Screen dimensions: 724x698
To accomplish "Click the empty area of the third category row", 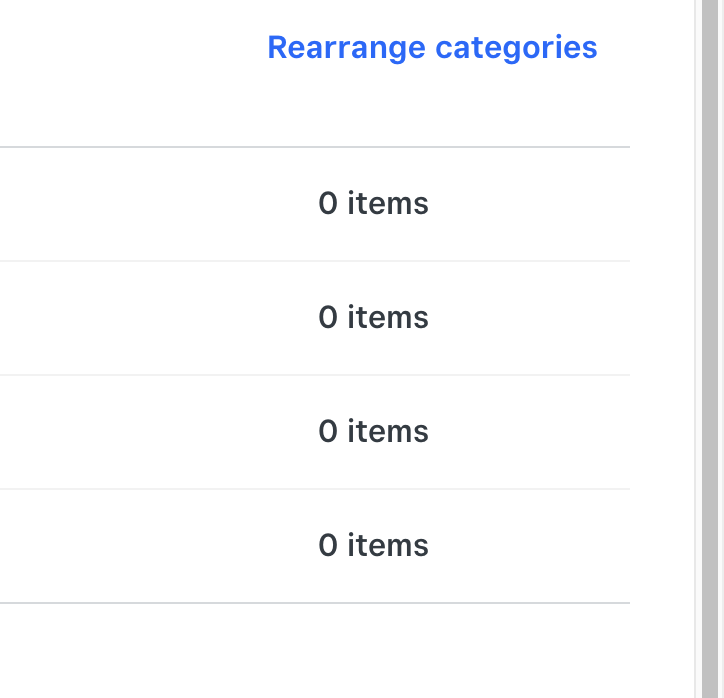I will point(150,432).
